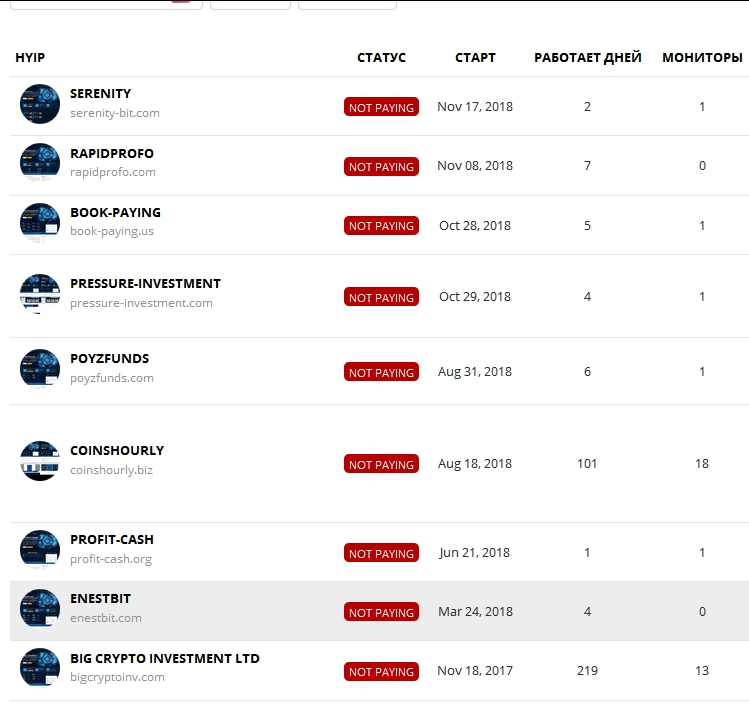
Task: Click NOT PAYING status for POYZFUNDS
Action: pyautogui.click(x=381, y=373)
